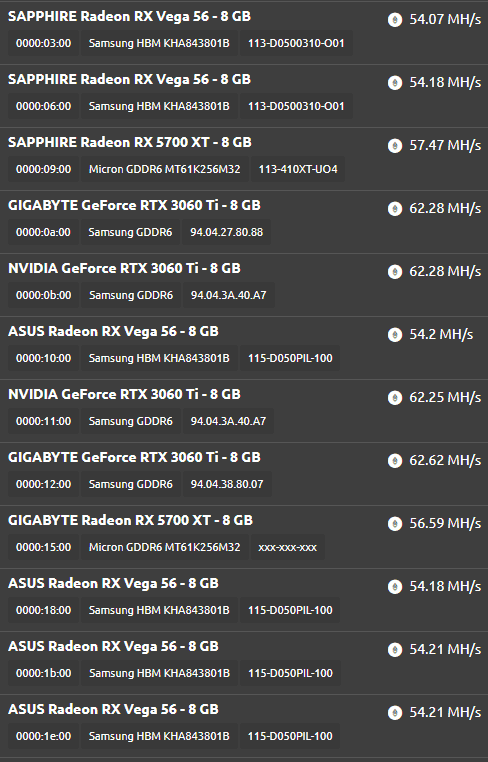488x762 pixels.
Task: Select the 0000:0b:00 bus ID tag
Action: (x=43, y=295)
